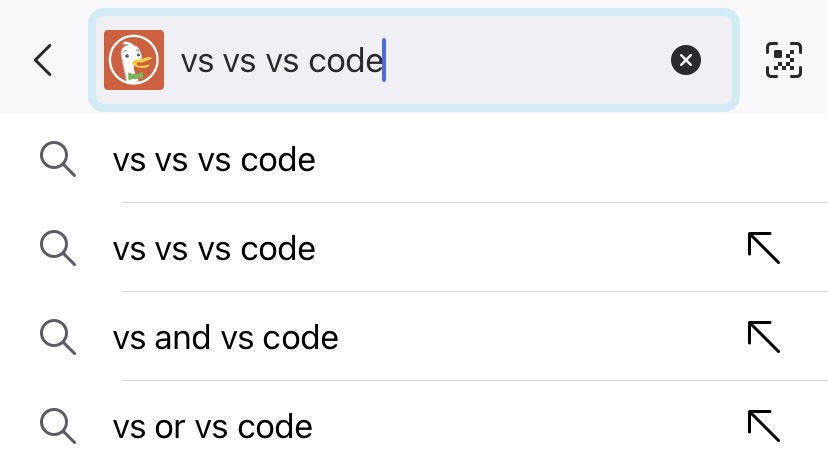This screenshot has height=460, width=828.
Task: Click blank space between 'vs or vs code' and arrow
Action: point(530,426)
